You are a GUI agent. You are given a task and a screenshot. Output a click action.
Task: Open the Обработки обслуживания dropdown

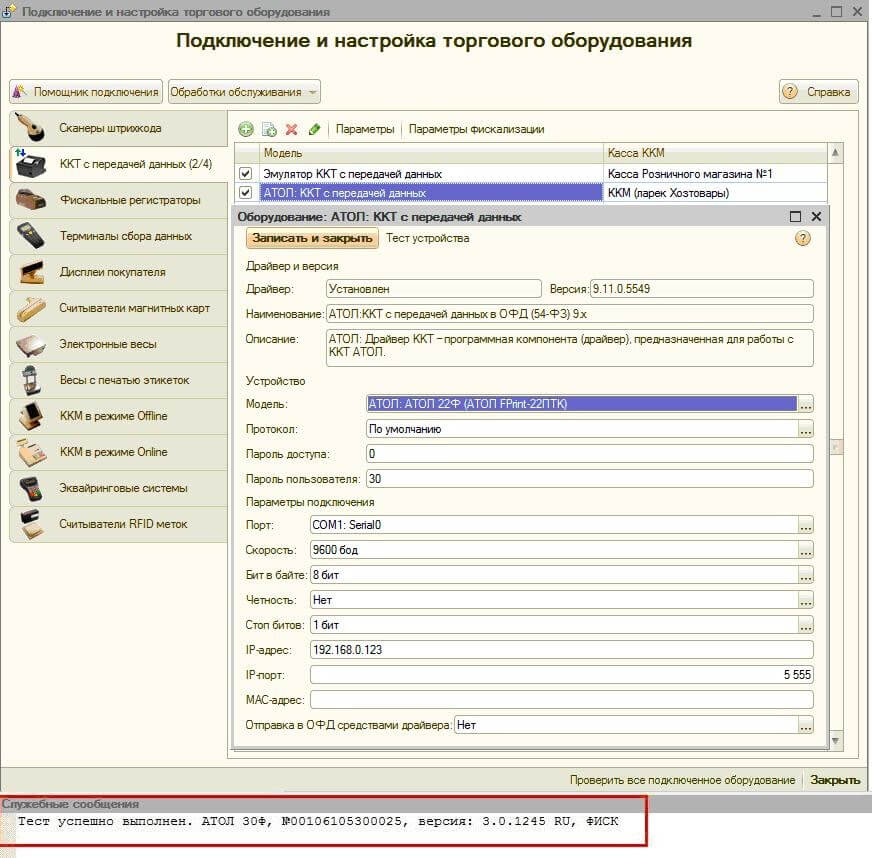[x=244, y=92]
